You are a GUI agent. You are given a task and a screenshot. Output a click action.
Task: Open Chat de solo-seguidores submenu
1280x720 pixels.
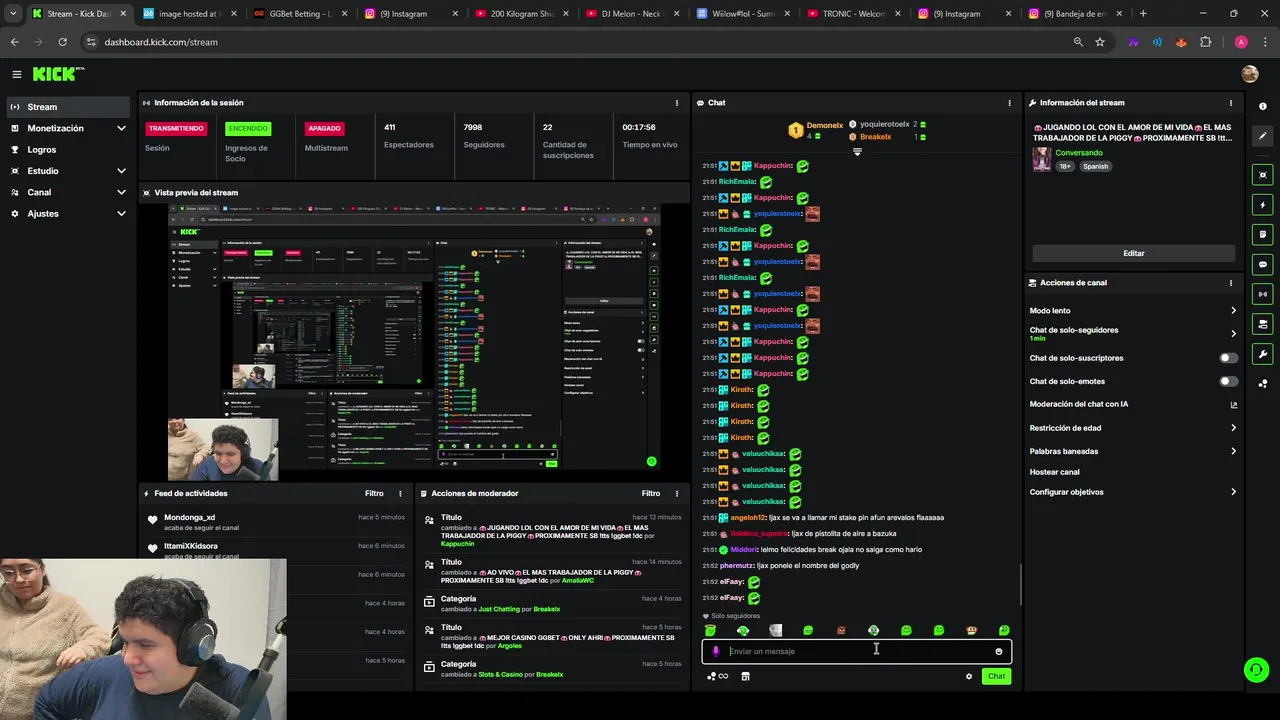point(1133,333)
